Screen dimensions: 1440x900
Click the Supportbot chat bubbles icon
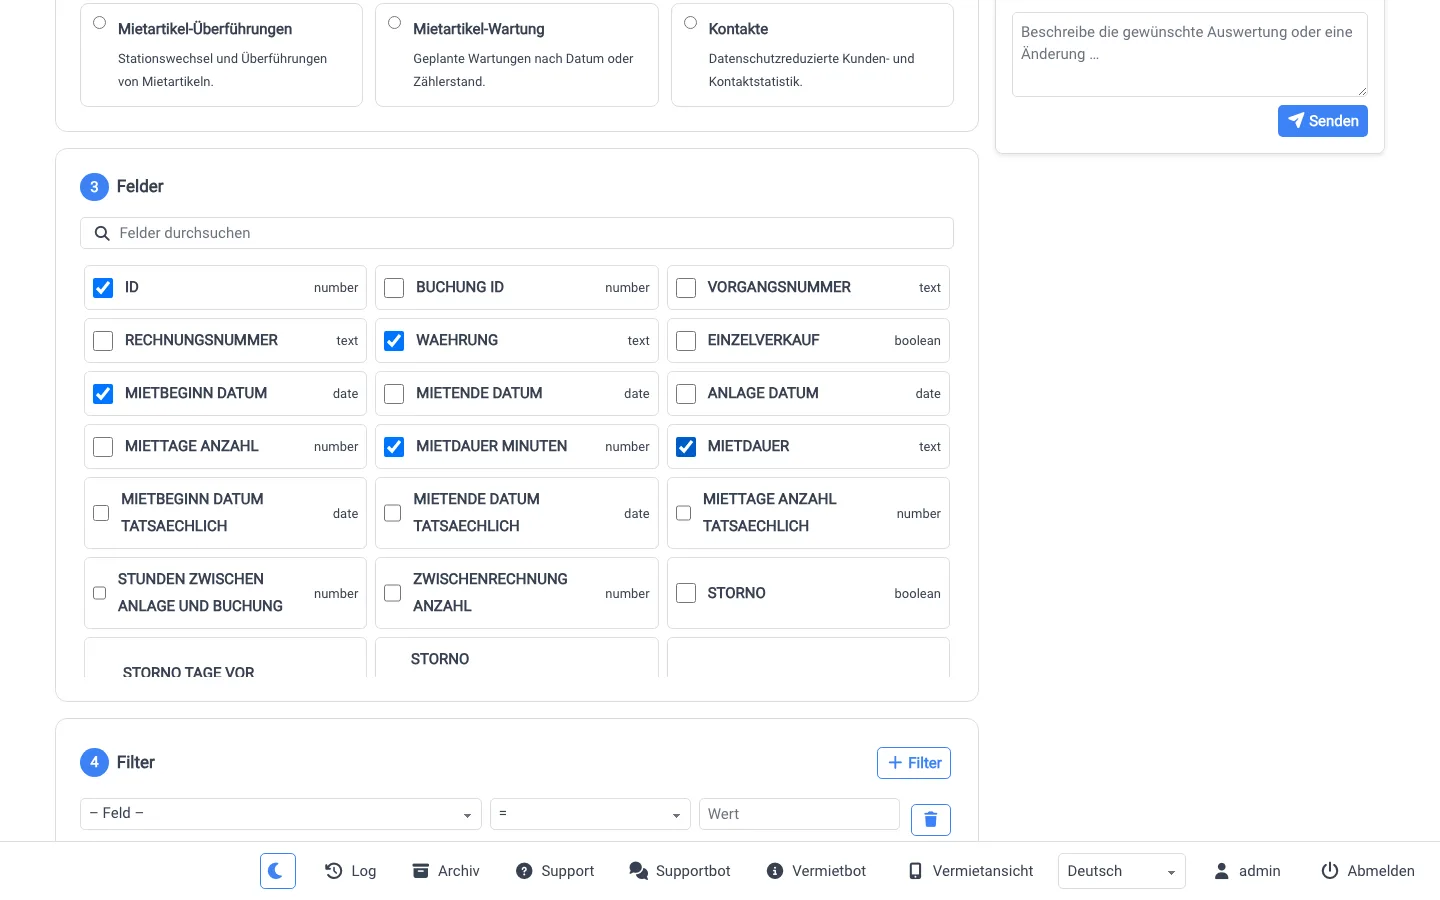[638, 871]
